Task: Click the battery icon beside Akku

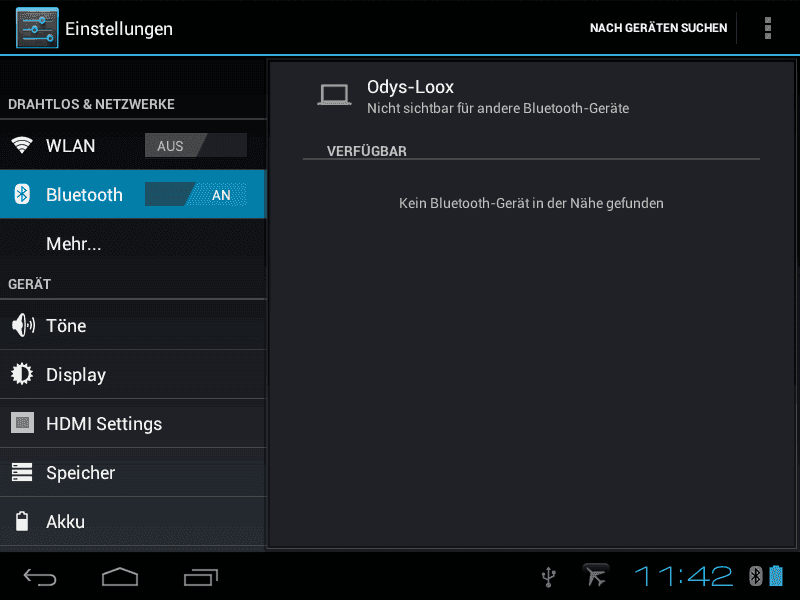Action: click(22, 521)
